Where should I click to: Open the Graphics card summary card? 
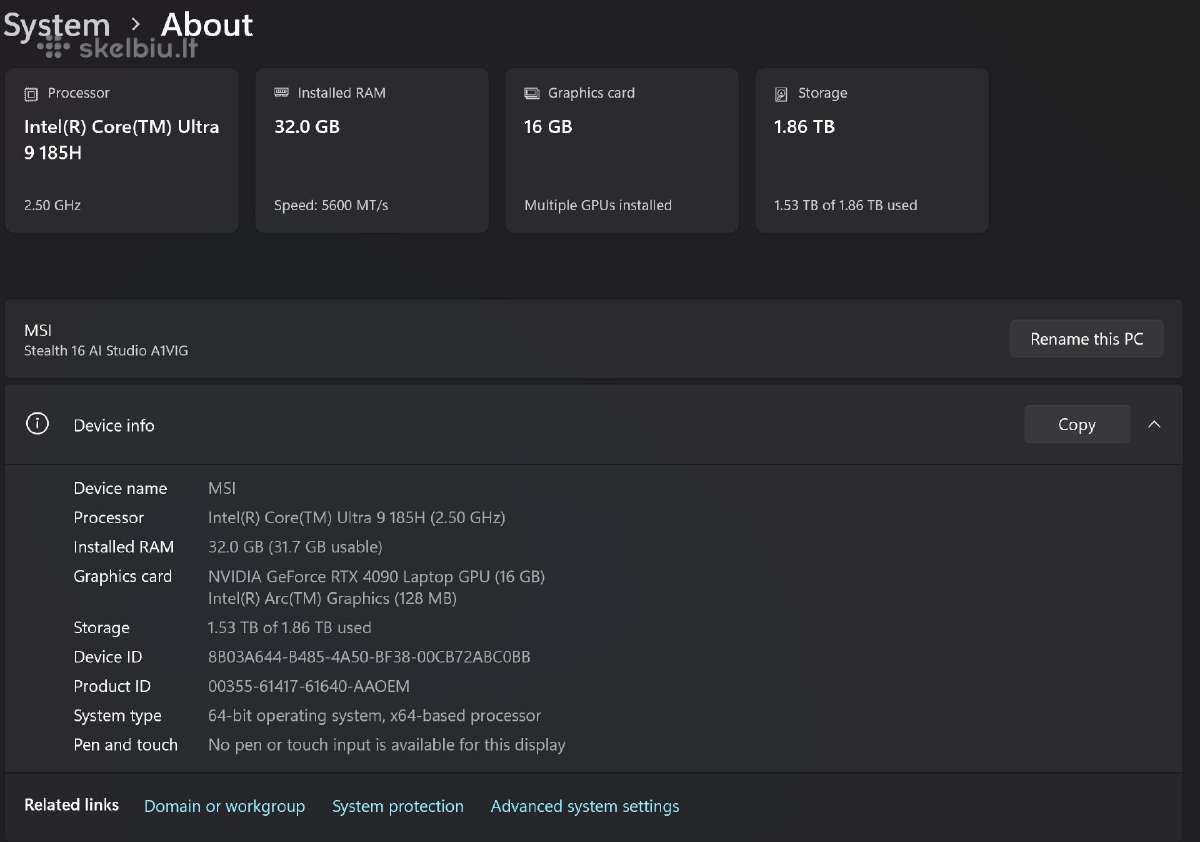622,150
